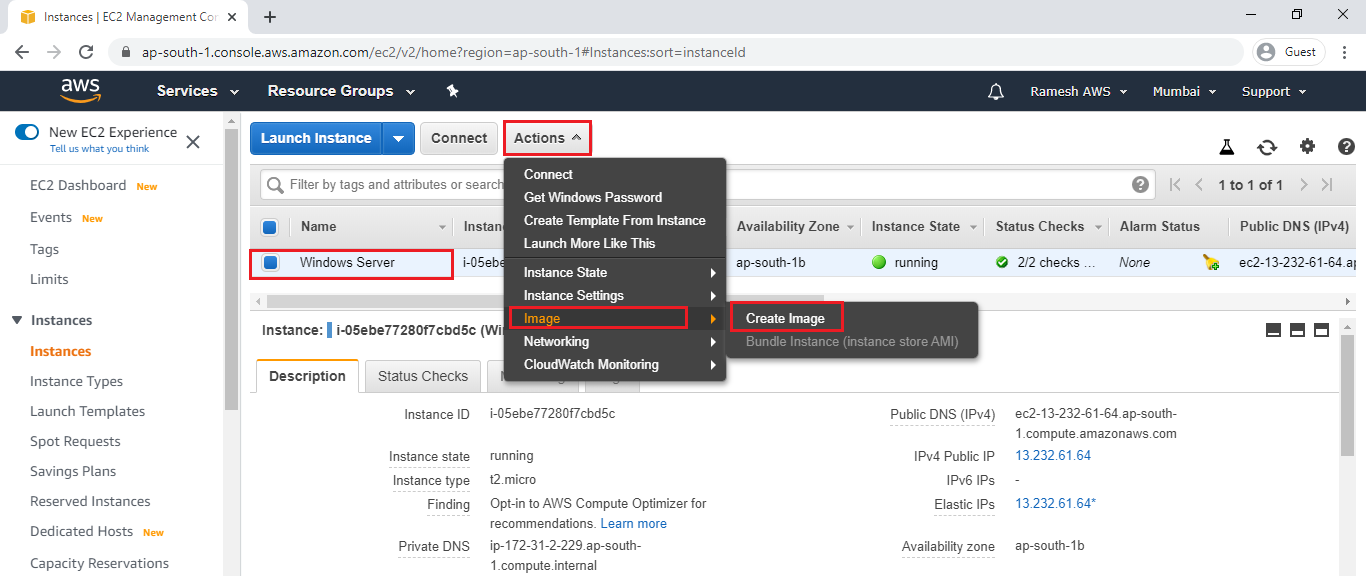Screen dimensions: 1366x576
Task: Minimize the details pane with smallest pane icon
Action: (1274, 330)
